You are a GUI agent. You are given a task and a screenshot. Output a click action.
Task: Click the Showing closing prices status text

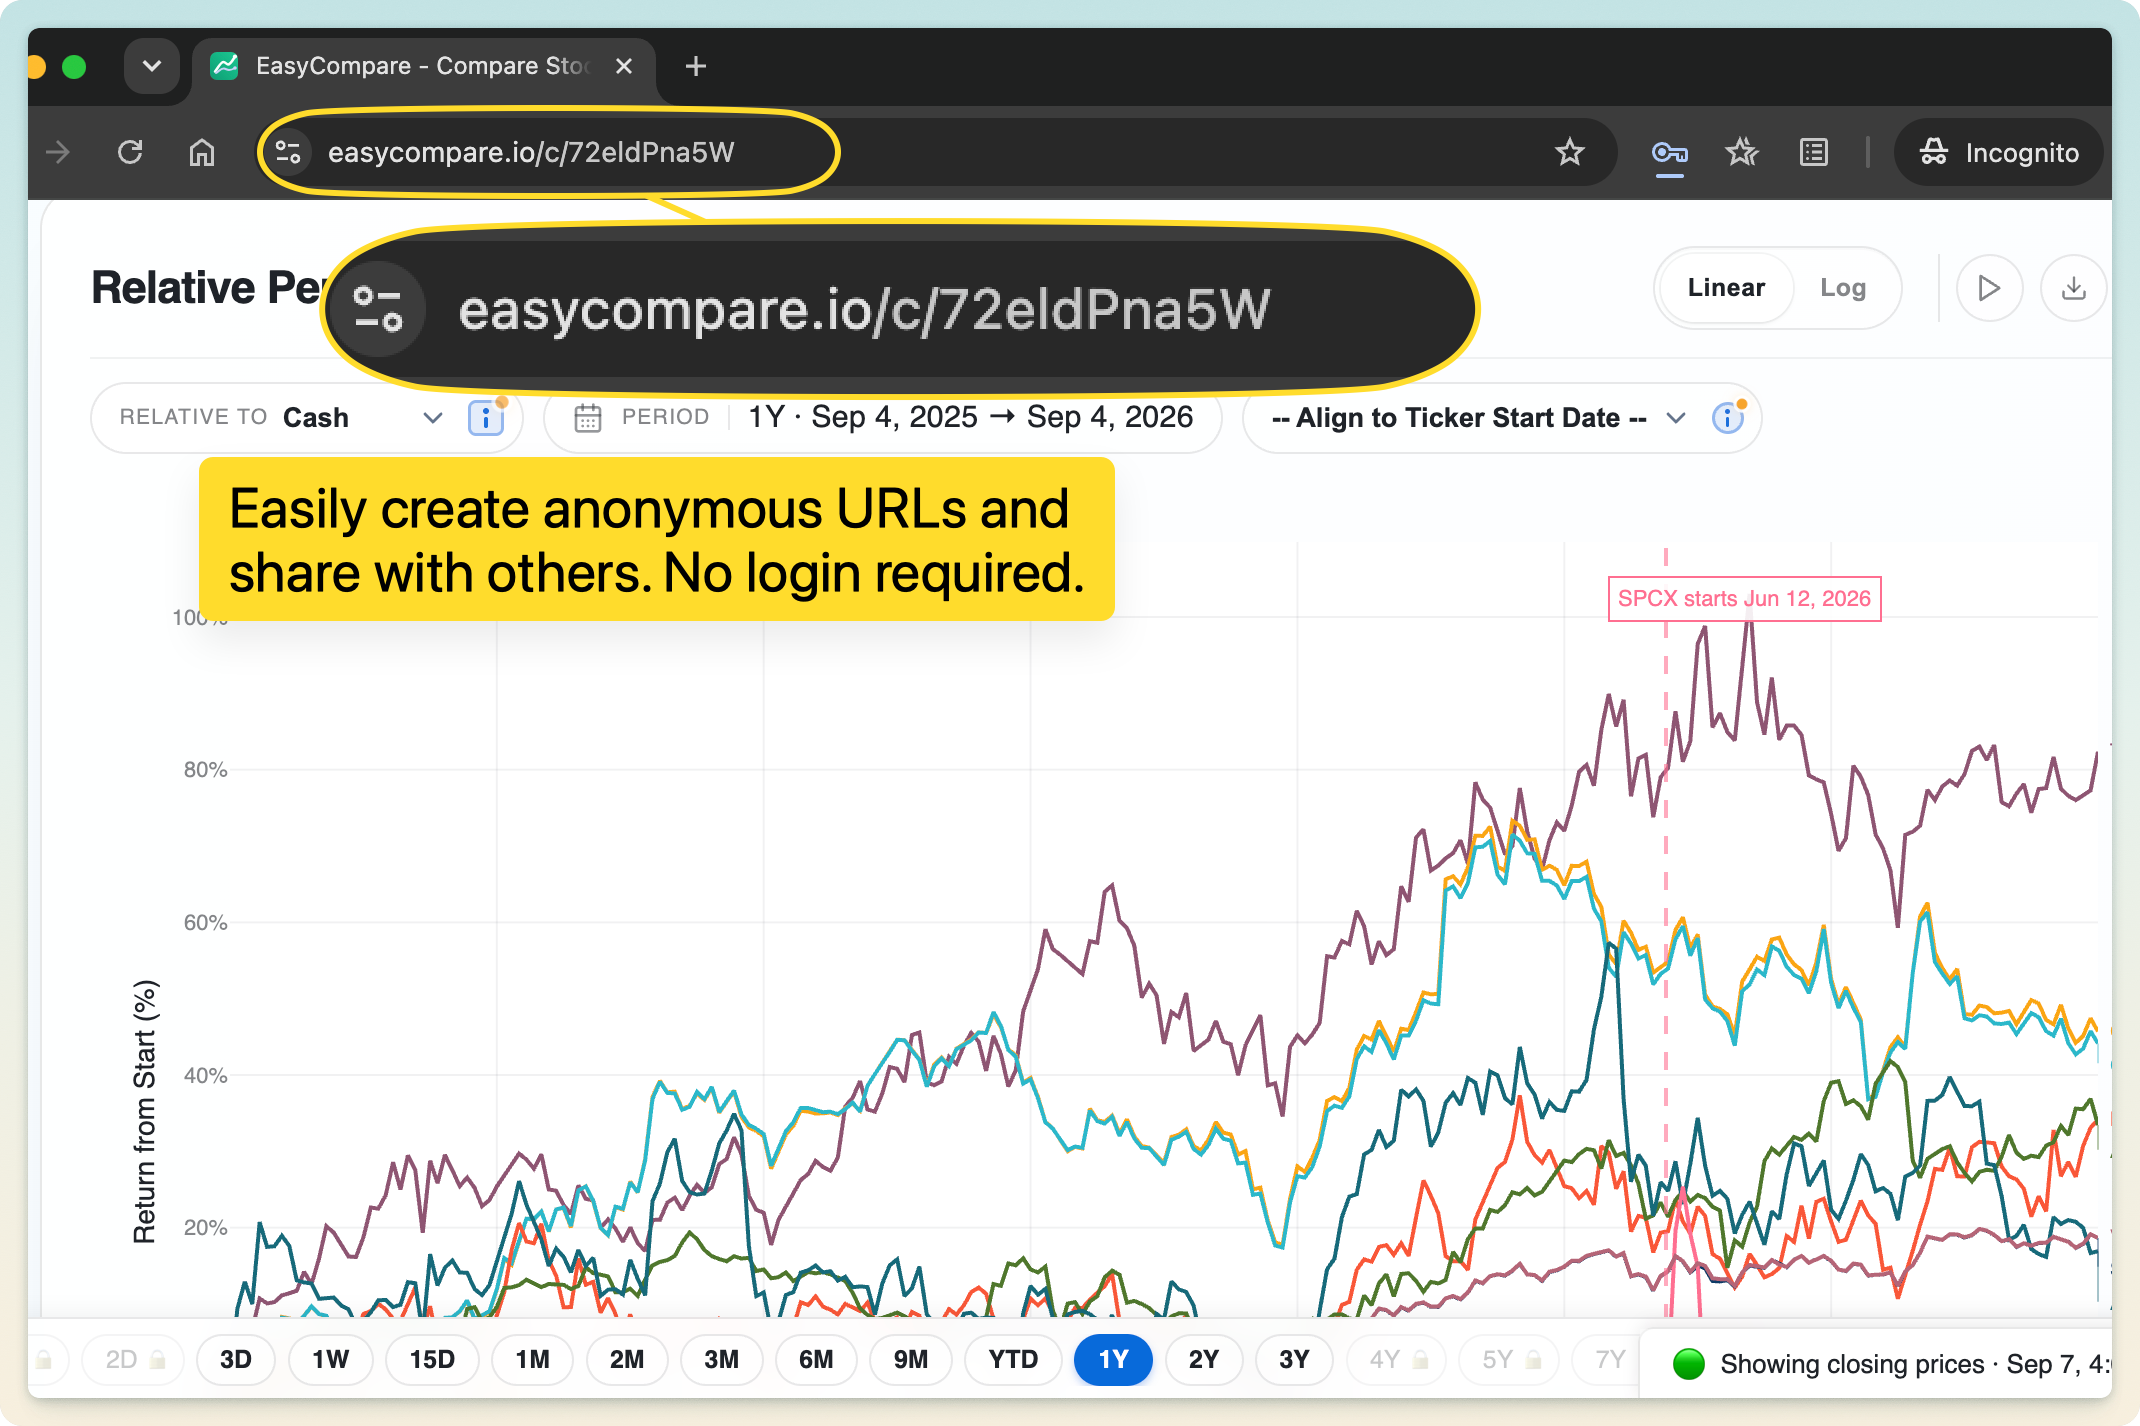(1915, 1364)
